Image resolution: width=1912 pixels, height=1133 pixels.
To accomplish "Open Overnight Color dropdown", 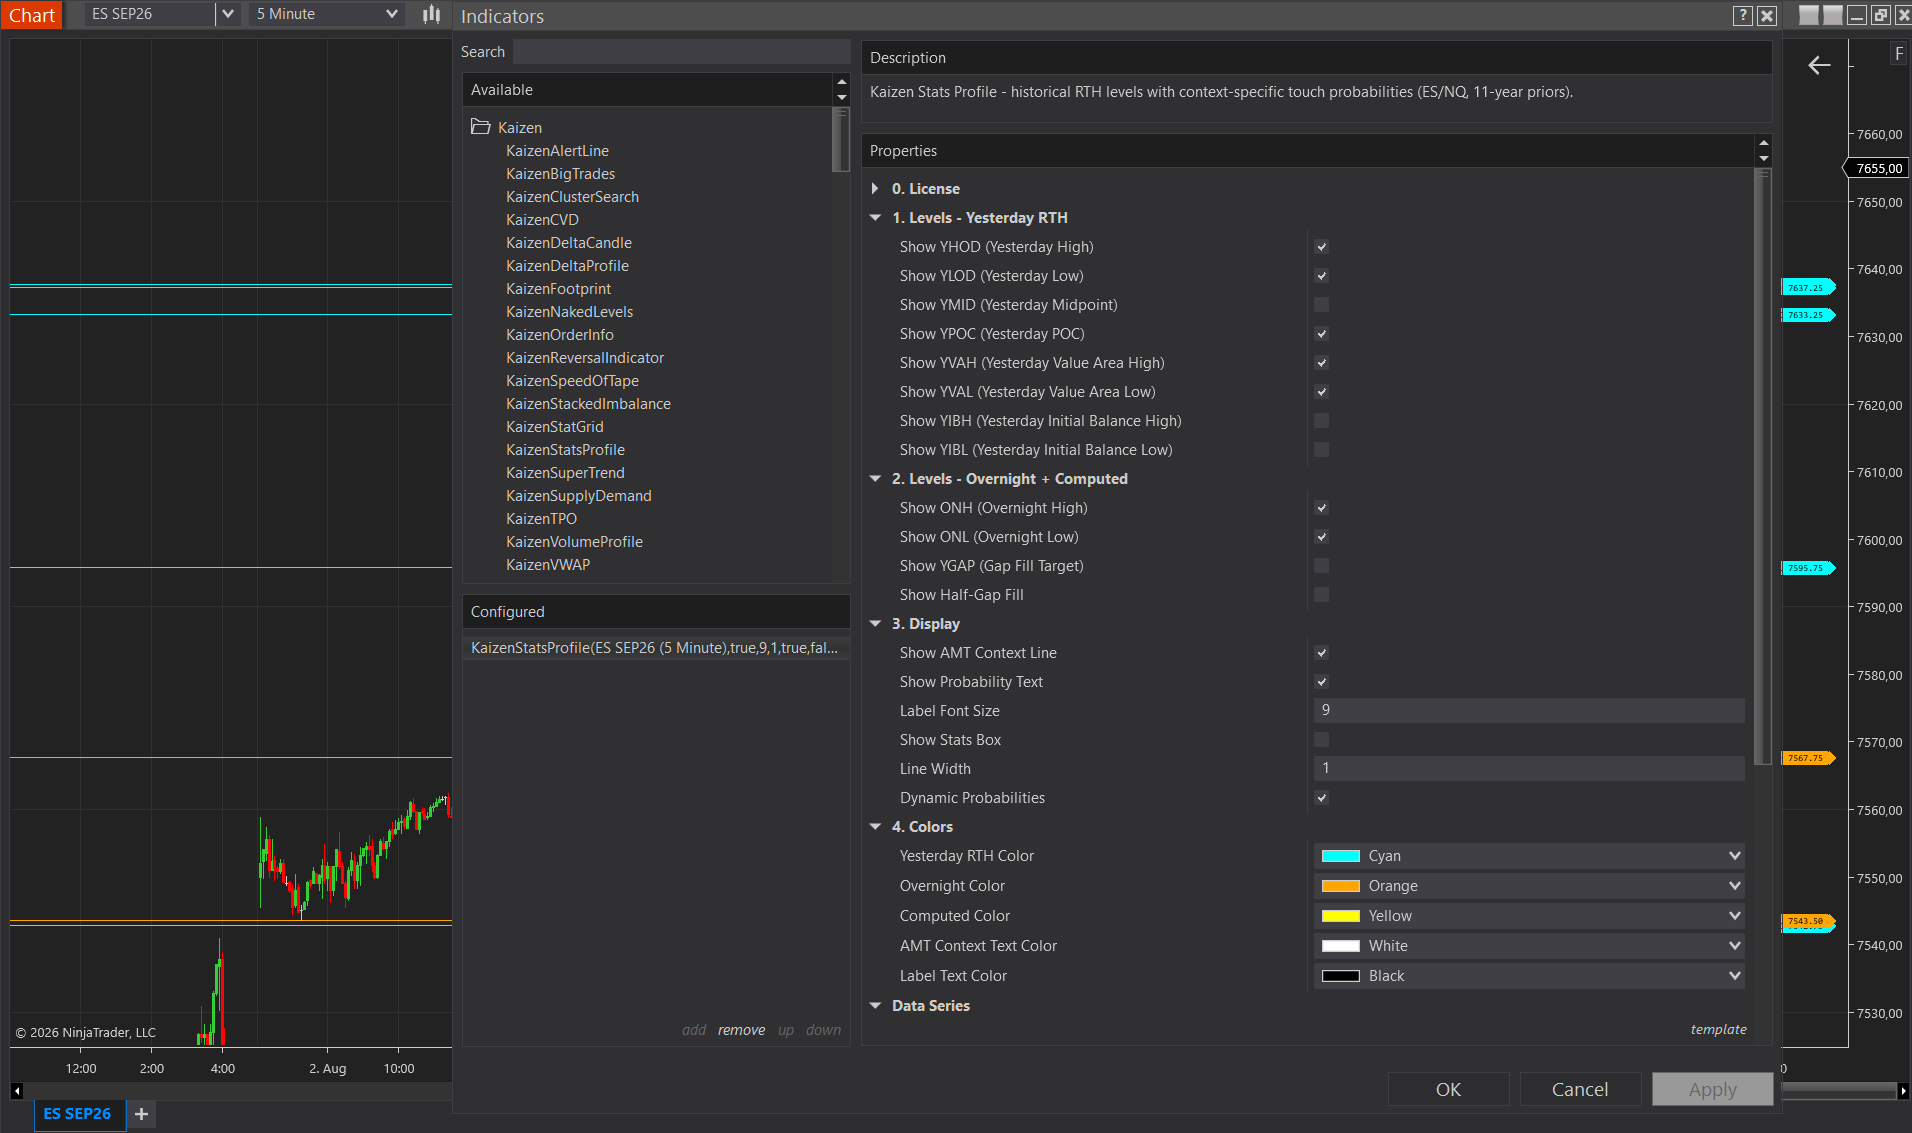I will click(x=1529, y=886).
